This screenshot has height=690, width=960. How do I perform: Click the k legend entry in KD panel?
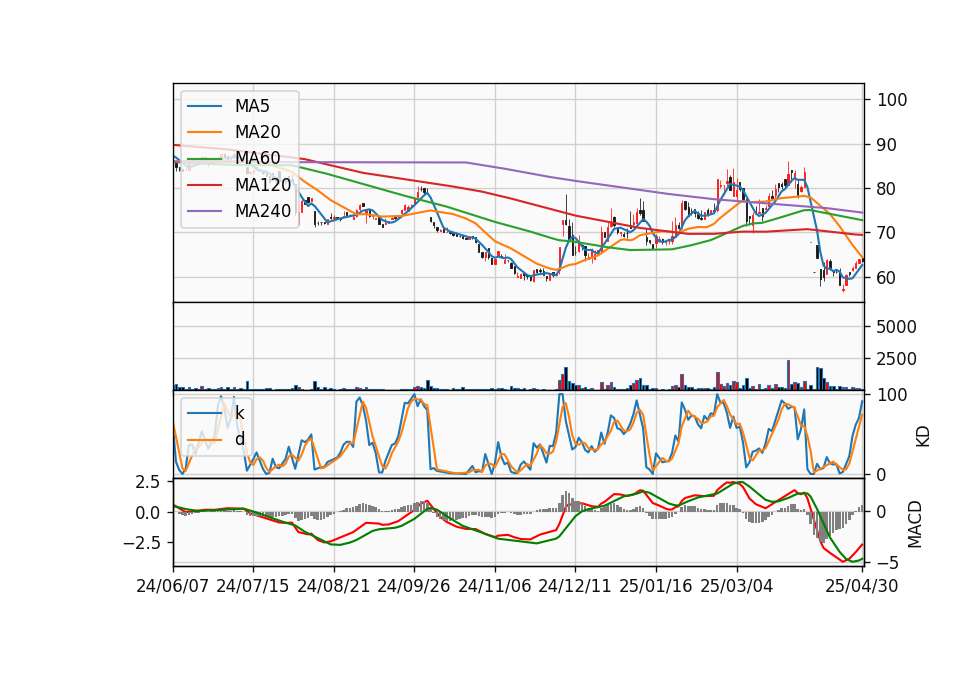pyautogui.click(x=239, y=413)
